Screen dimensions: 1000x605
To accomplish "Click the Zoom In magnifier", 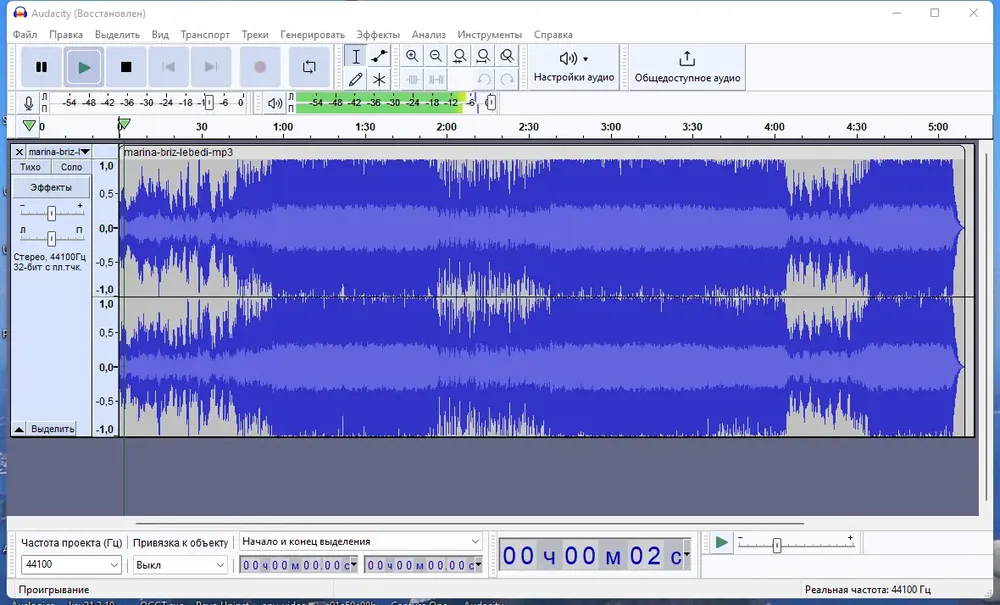I will click(412, 56).
